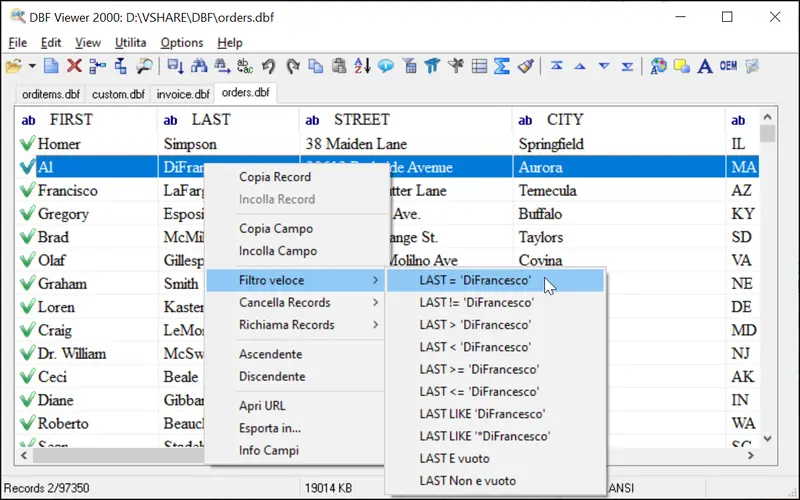Open the Options menu
Viewport: 800px width, 500px height.
coord(182,43)
